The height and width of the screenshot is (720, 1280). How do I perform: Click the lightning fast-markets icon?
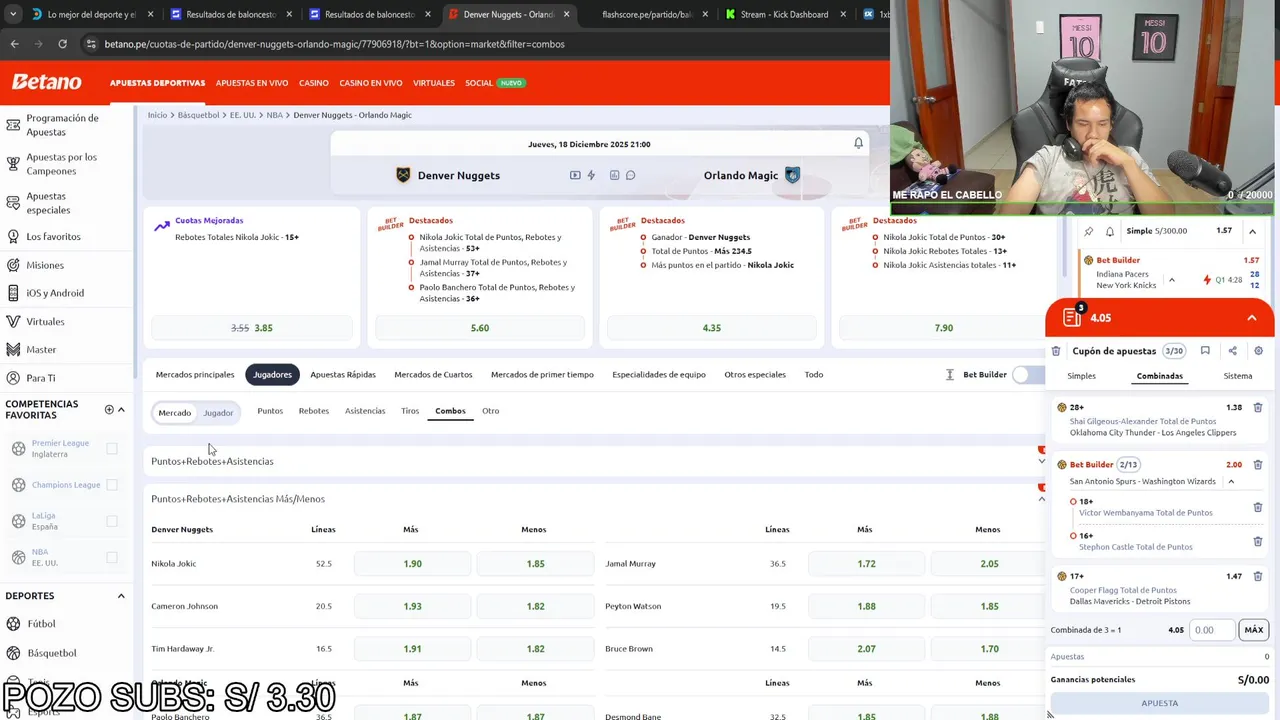(591, 175)
